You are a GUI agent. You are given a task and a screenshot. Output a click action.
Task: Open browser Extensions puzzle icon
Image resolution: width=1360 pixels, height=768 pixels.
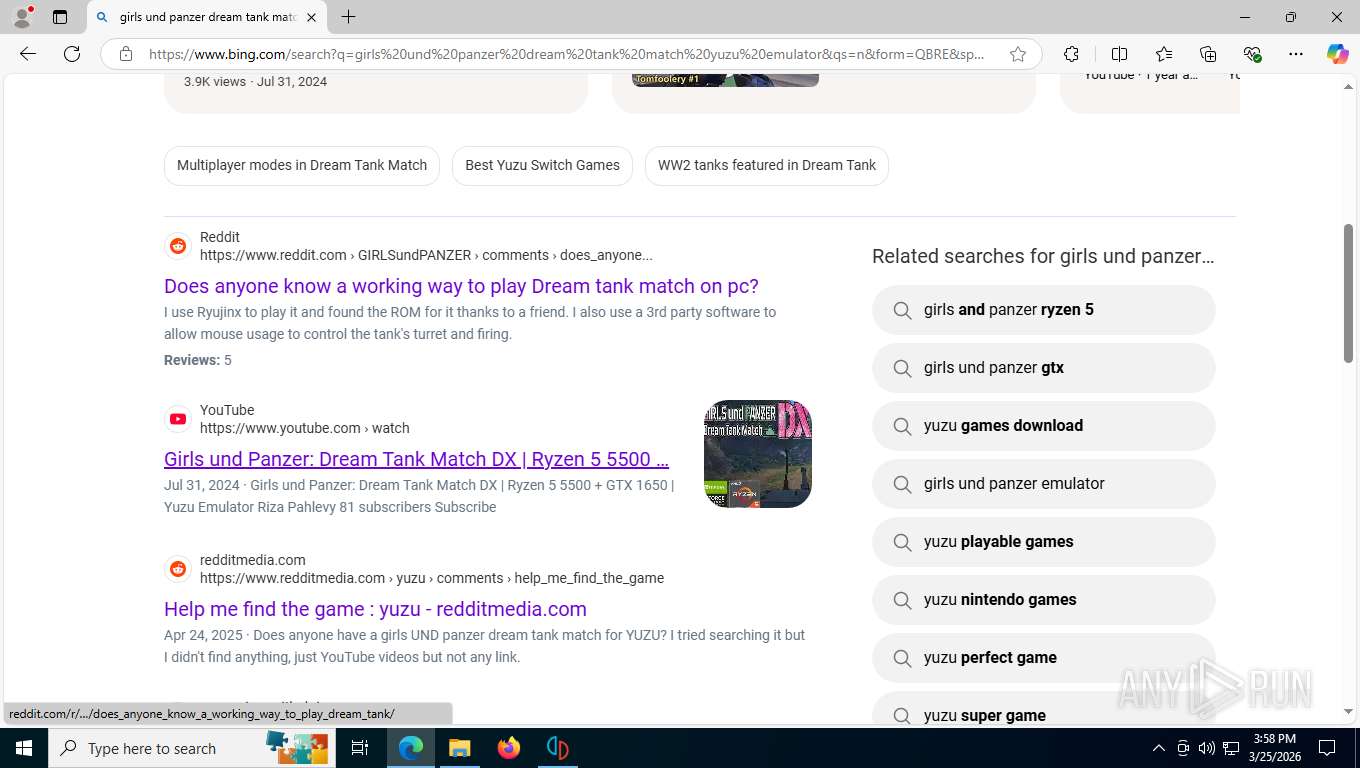[1071, 54]
